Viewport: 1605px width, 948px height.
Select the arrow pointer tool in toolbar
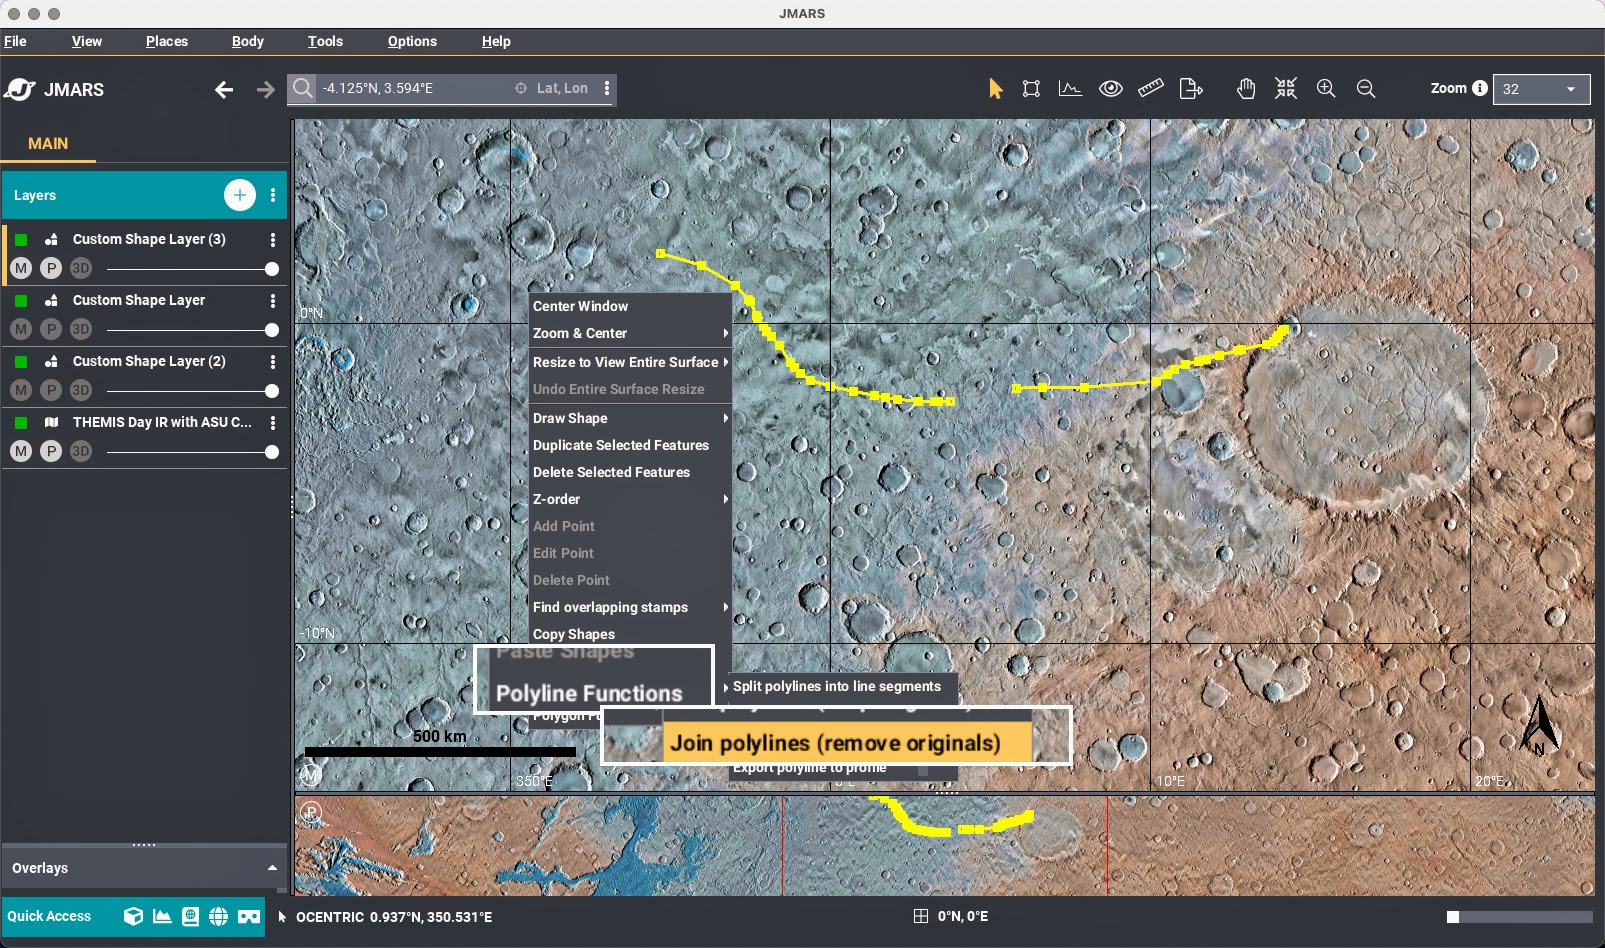pos(995,89)
